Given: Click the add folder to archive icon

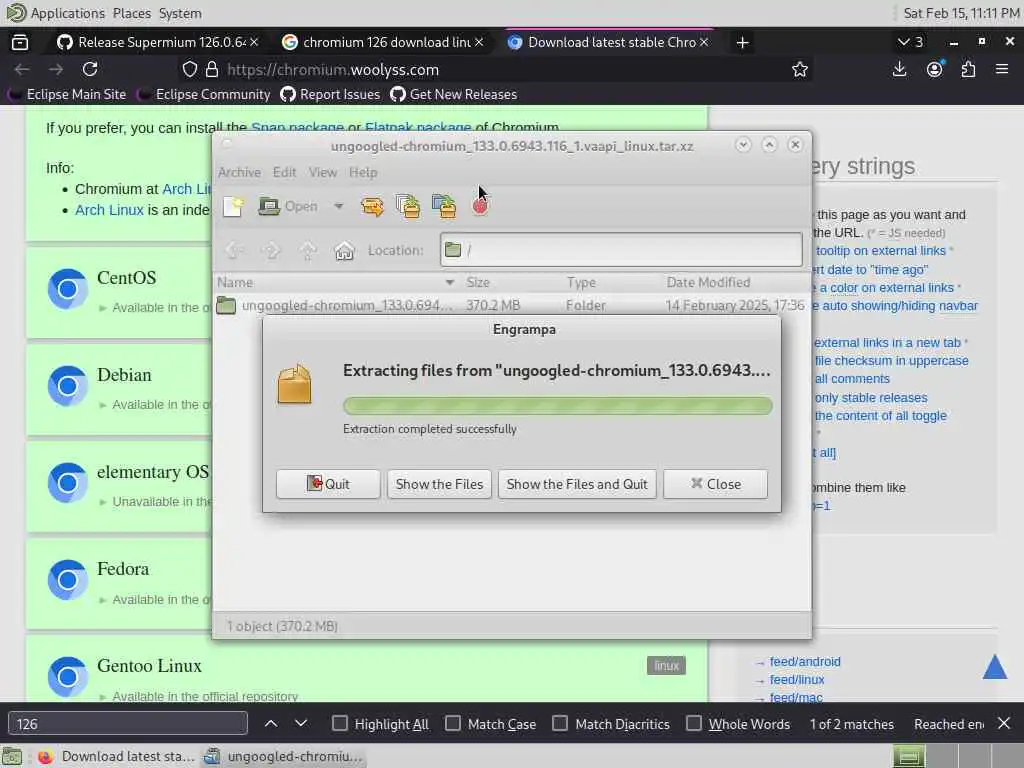Looking at the screenshot, I should coord(444,206).
